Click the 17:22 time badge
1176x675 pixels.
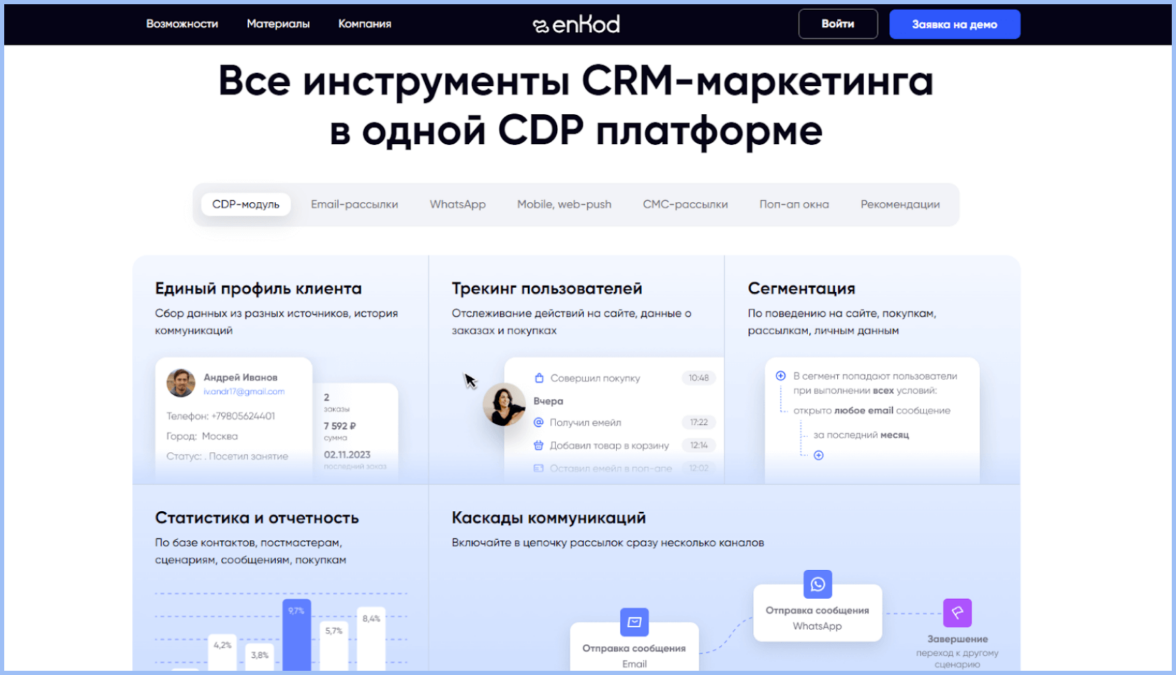[x=698, y=422]
